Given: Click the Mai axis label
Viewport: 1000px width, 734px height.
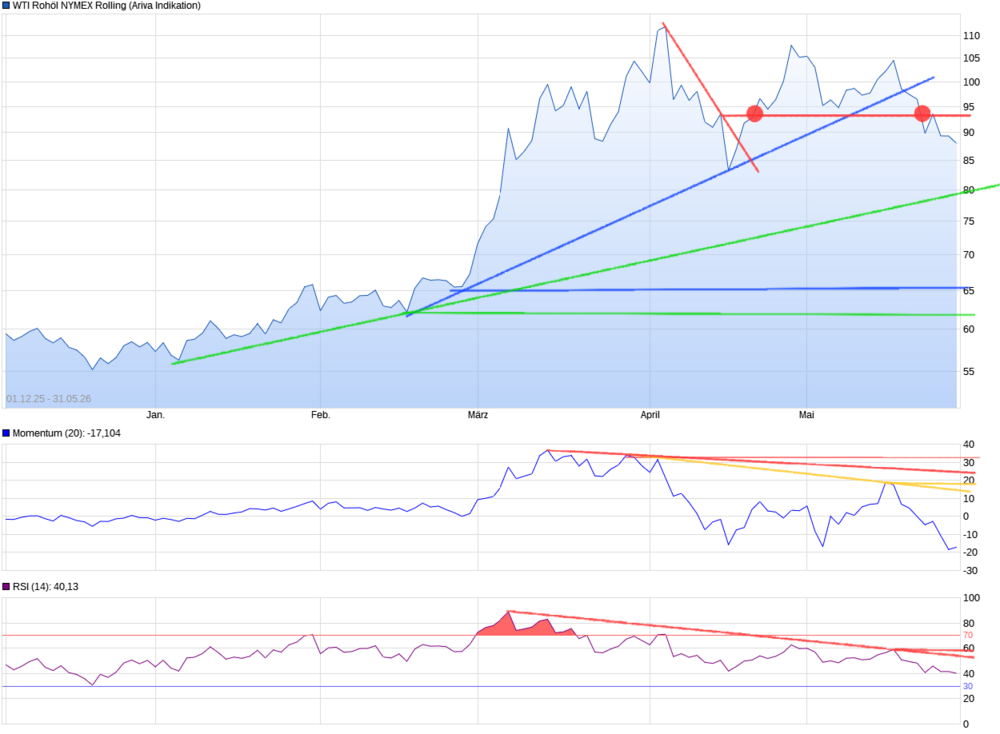Looking at the screenshot, I should [x=806, y=415].
